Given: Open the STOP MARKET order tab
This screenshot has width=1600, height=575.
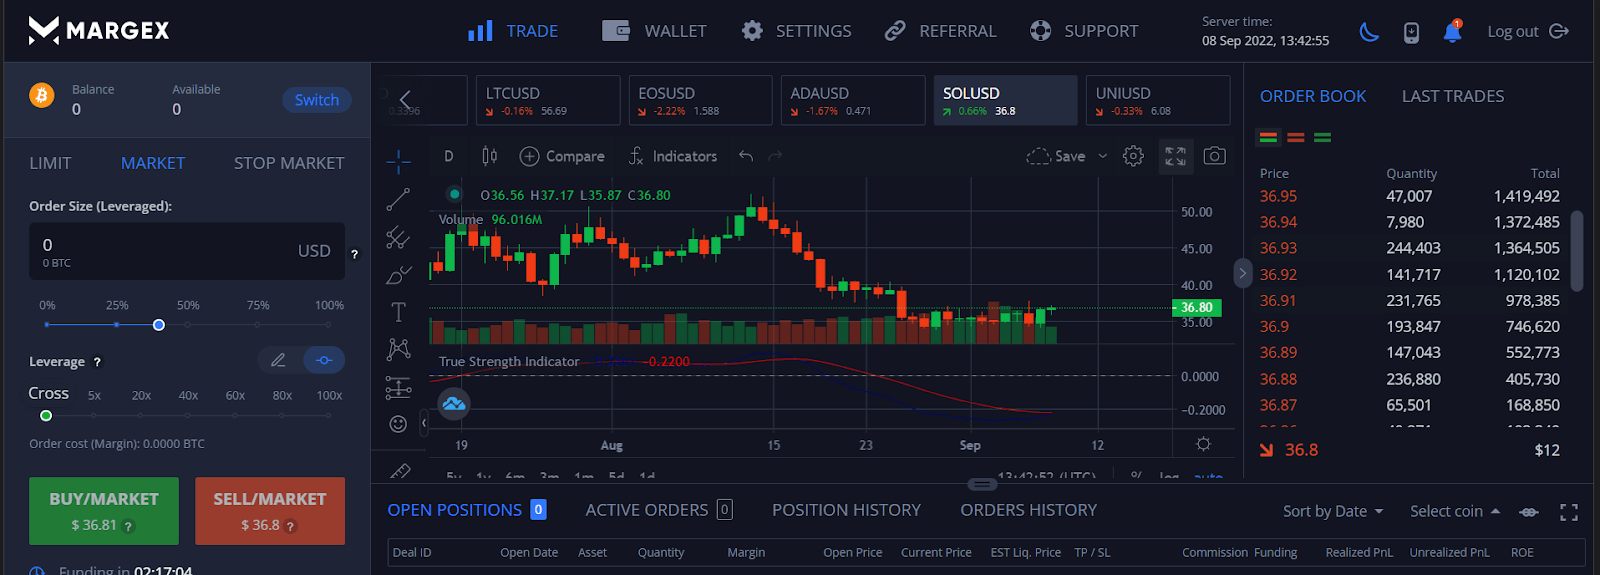Looking at the screenshot, I should (288, 163).
